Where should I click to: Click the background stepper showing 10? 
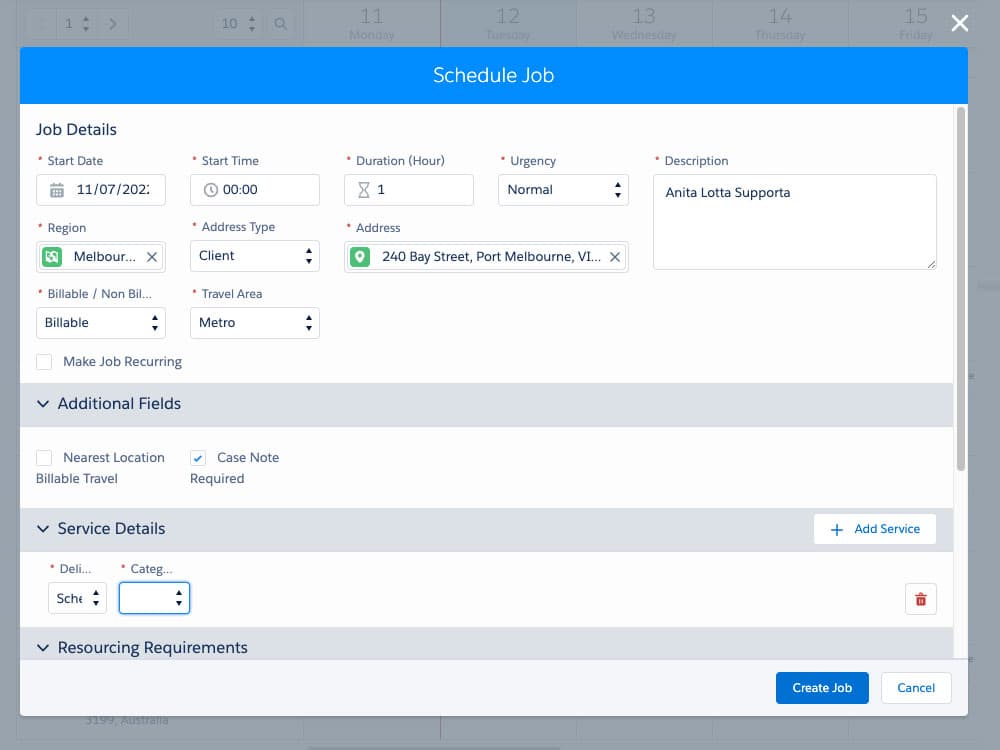point(238,24)
